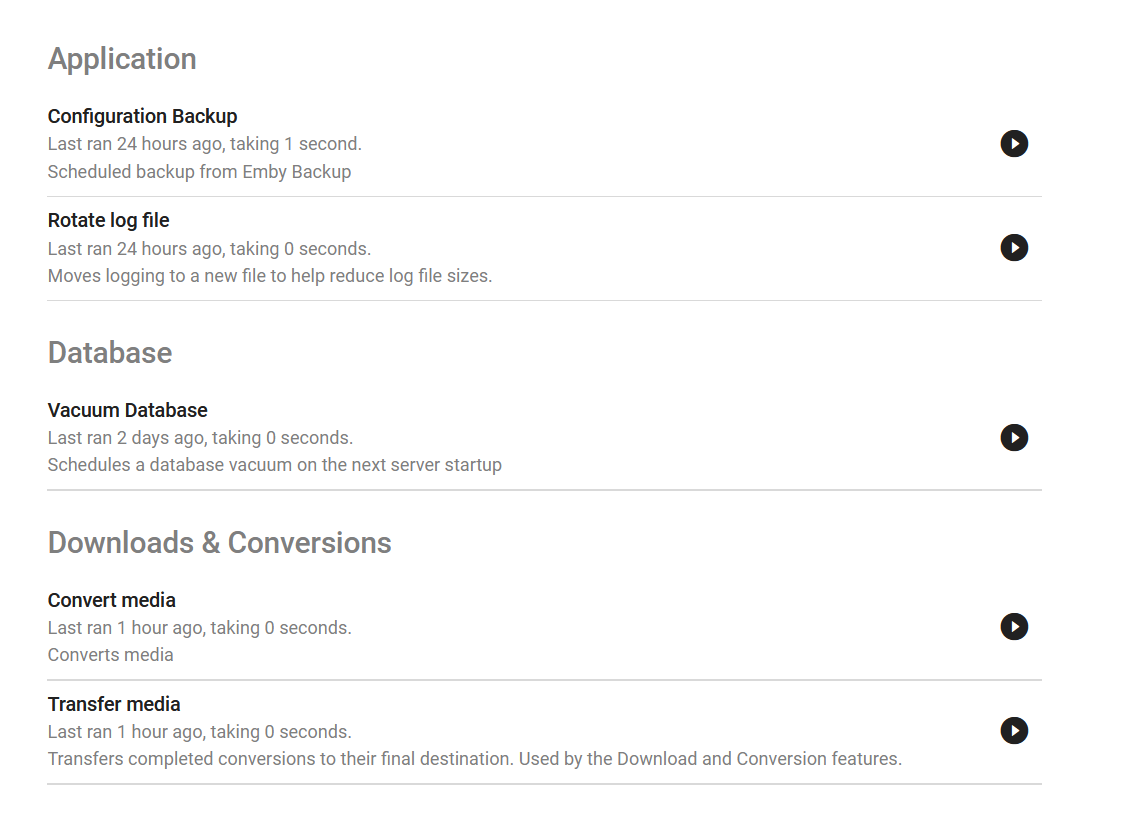Start the Rotate log file task
This screenshot has width=1132, height=813.
pyautogui.click(x=1014, y=248)
